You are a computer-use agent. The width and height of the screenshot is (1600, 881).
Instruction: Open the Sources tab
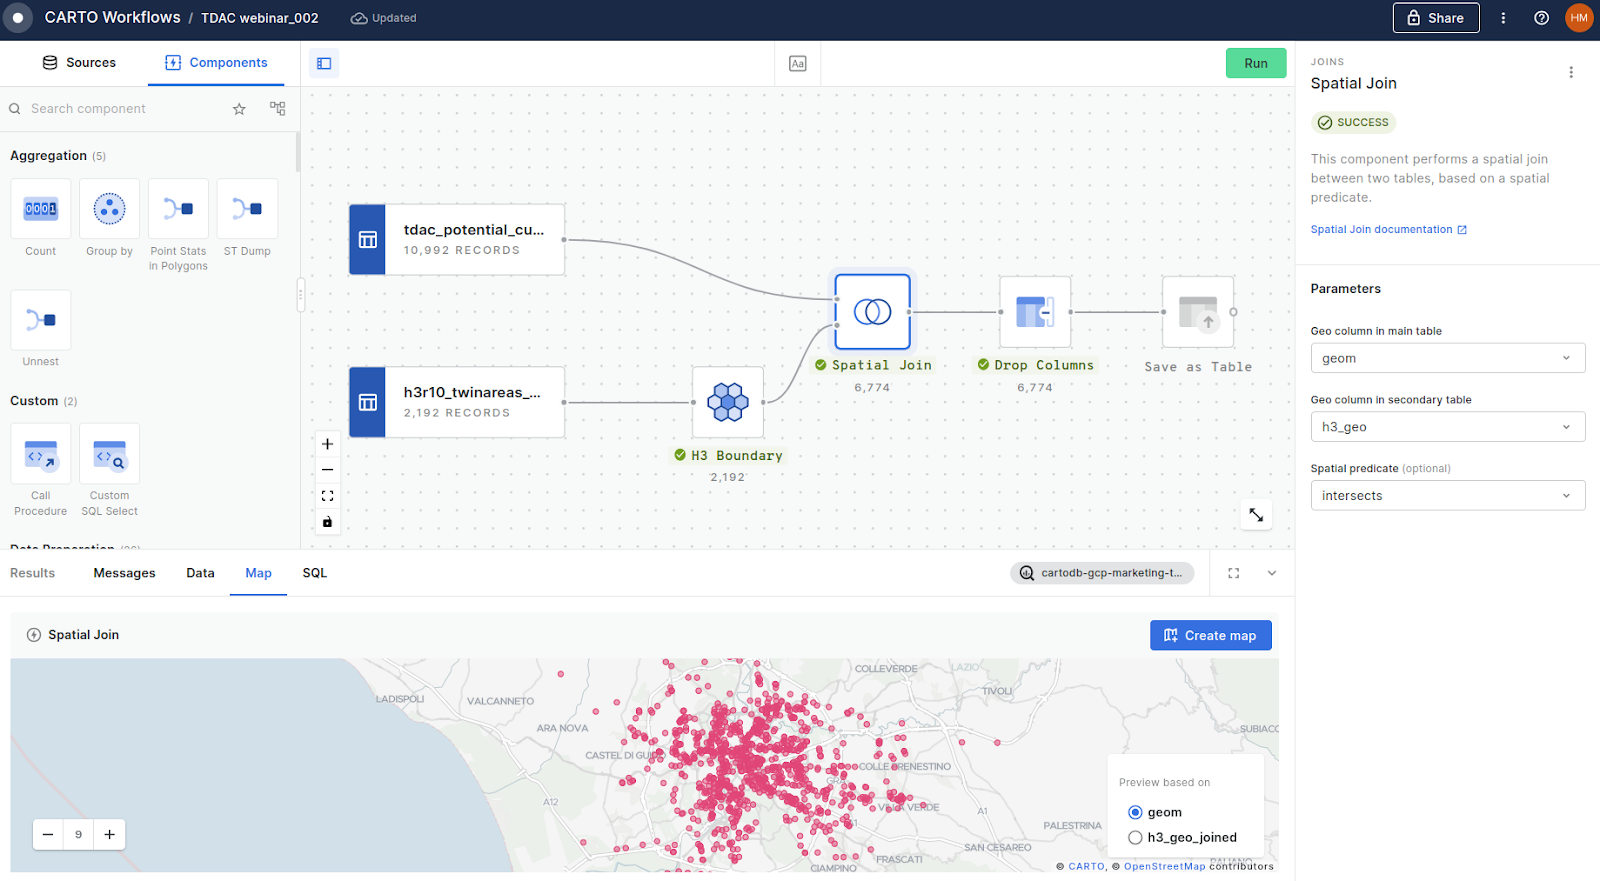point(79,63)
